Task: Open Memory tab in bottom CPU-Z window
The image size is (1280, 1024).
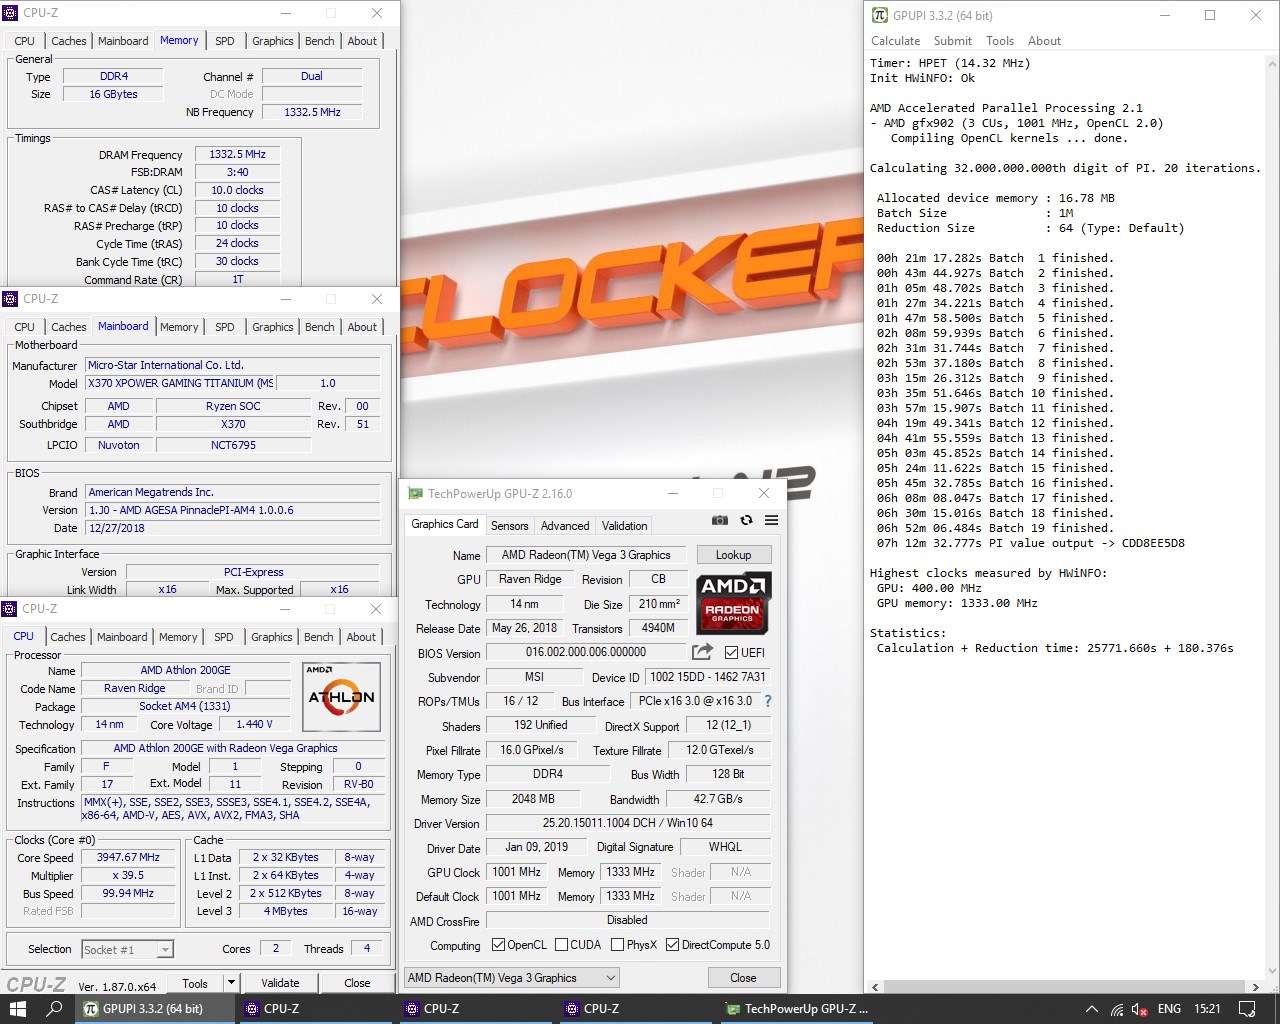Action: tap(178, 637)
